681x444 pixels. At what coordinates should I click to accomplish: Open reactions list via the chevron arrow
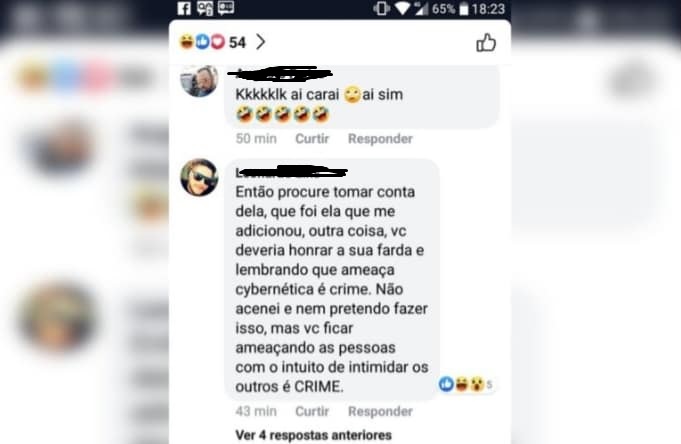[x=260, y=42]
